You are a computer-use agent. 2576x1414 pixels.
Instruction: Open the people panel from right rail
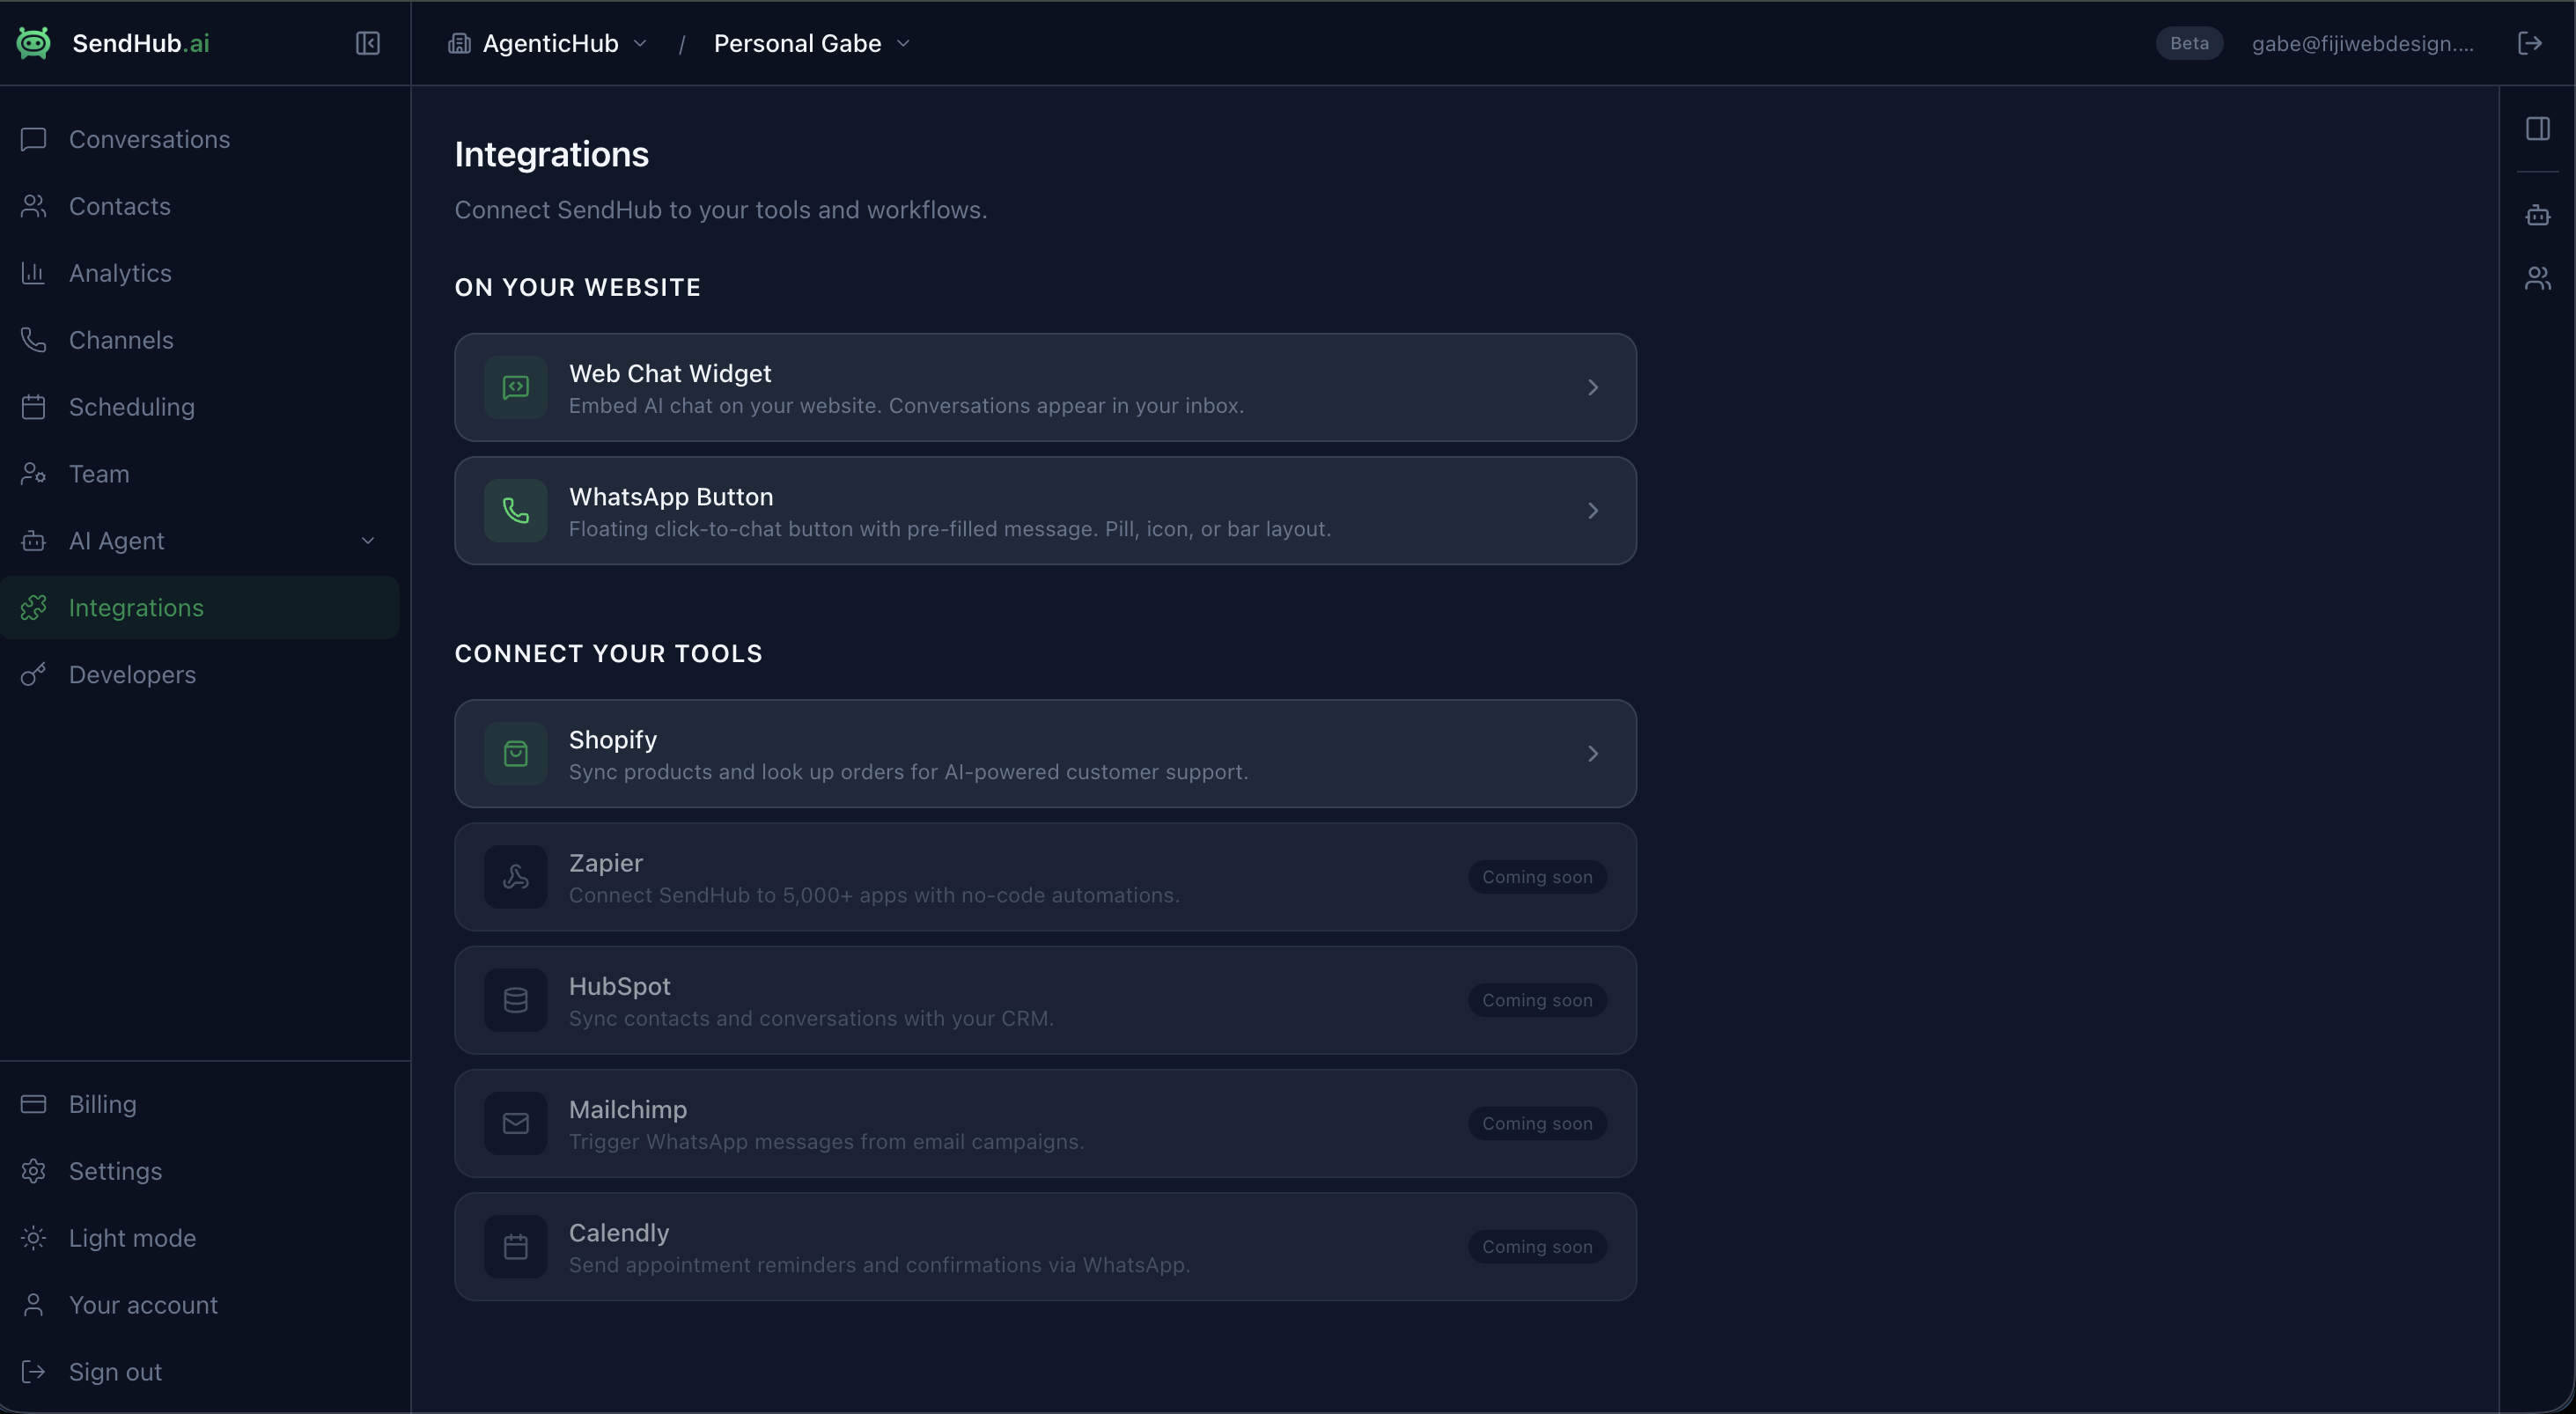[x=2538, y=278]
